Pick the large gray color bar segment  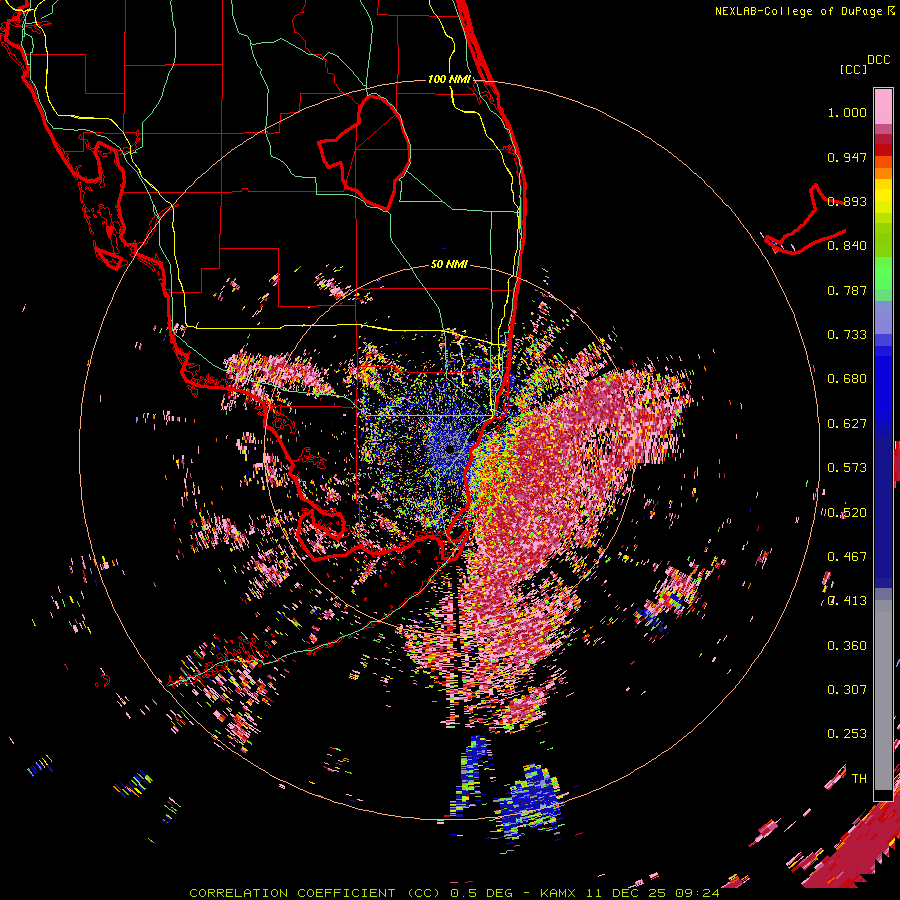pos(883,695)
